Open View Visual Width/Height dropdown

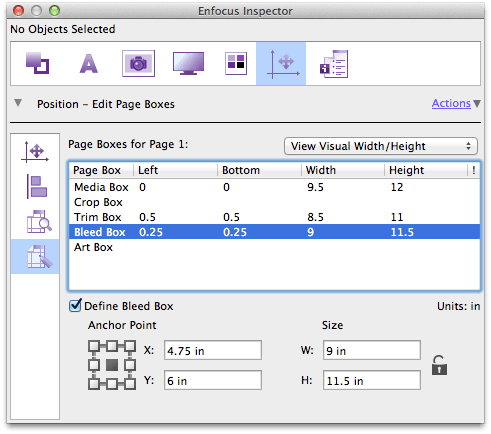pyautogui.click(x=381, y=146)
